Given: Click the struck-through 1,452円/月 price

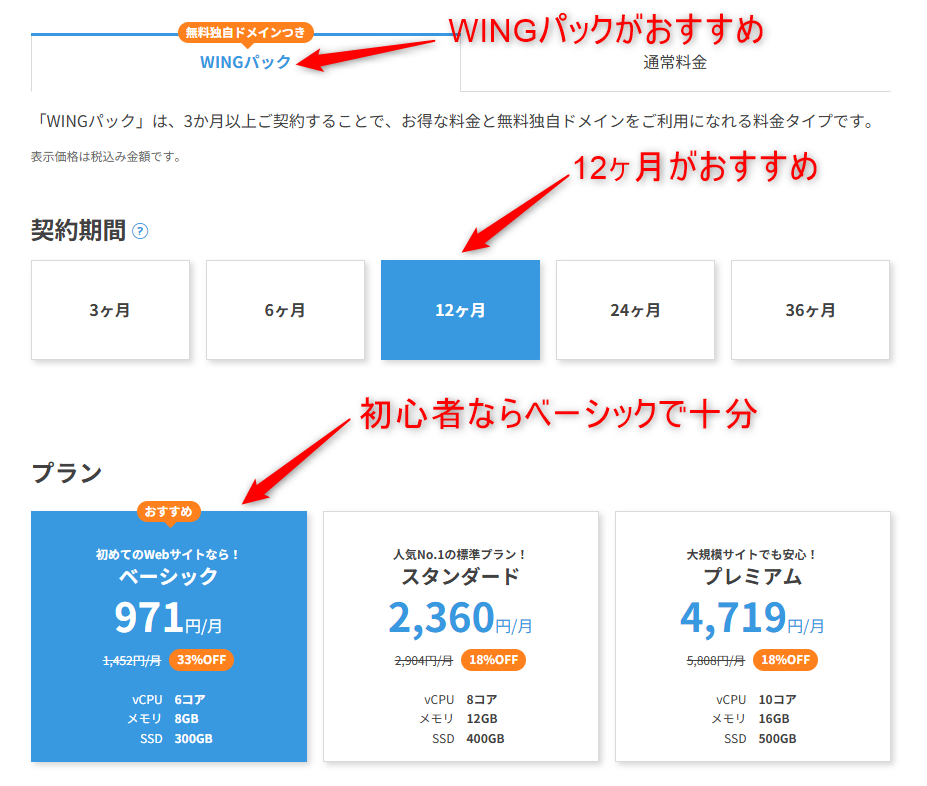Looking at the screenshot, I should 132,661.
